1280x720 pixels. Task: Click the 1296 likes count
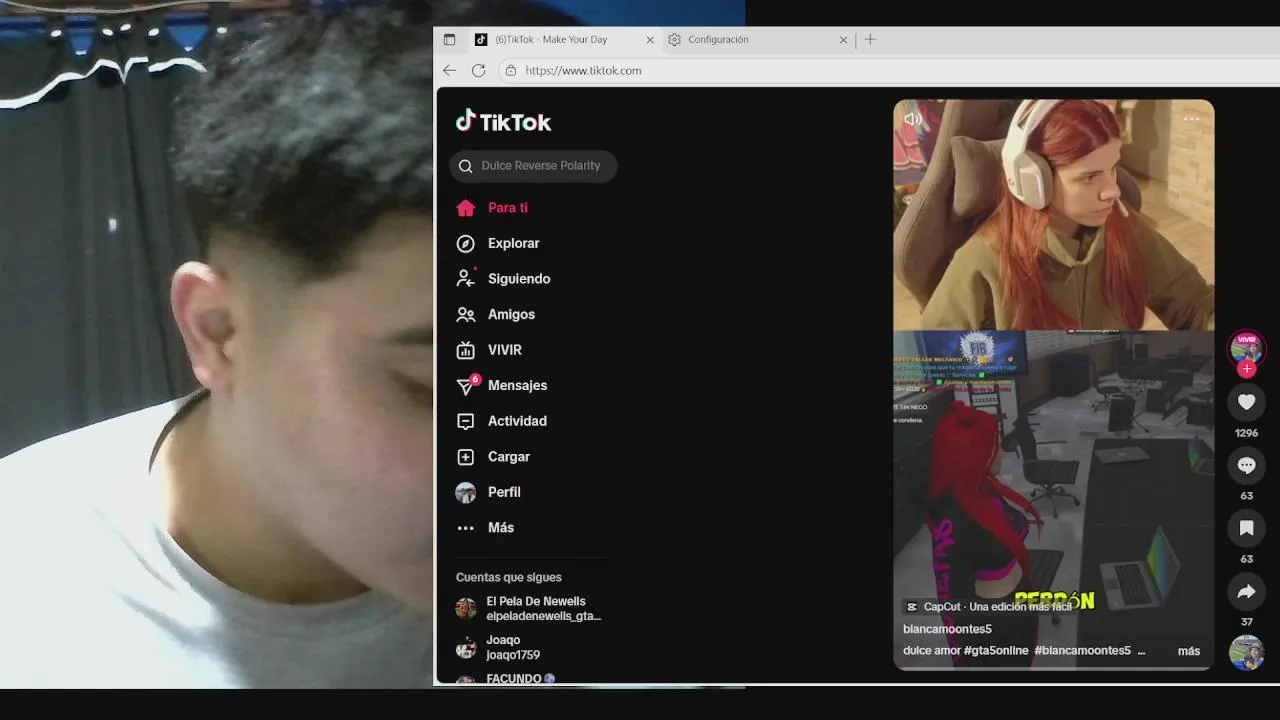tap(1246, 433)
